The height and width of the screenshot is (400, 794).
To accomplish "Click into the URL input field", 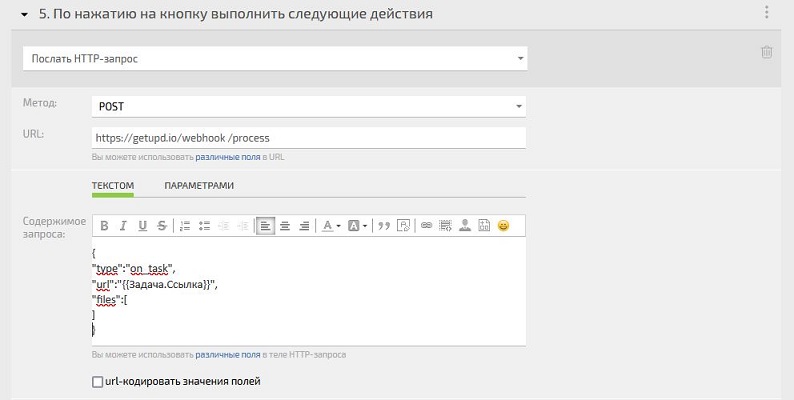I will coord(308,138).
